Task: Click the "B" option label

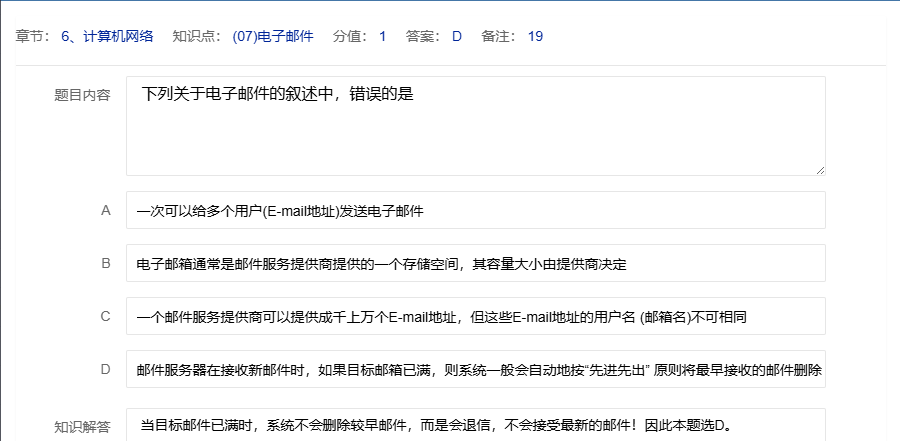Action: pyautogui.click(x=105, y=264)
